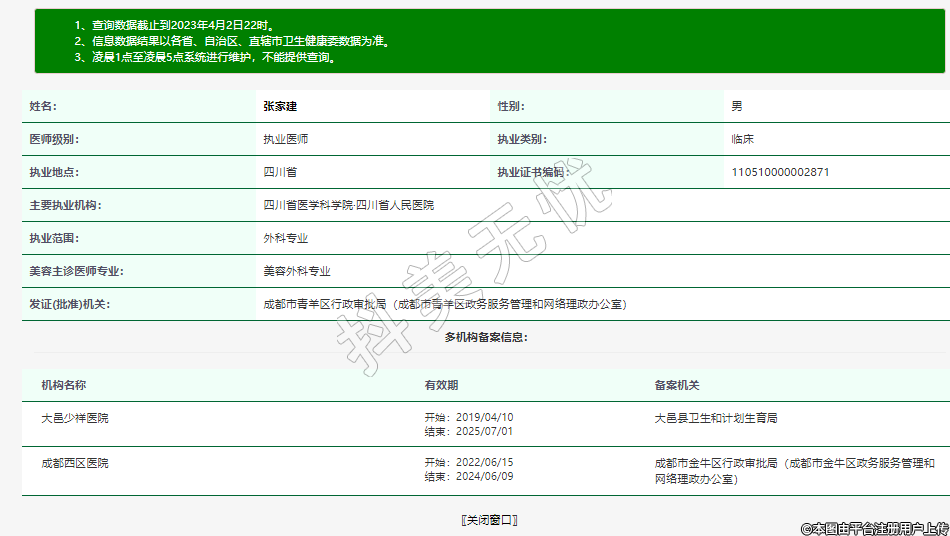Image resolution: width=950 pixels, height=536 pixels.
Task: Click the green notice banner about query data
Action: click(x=488, y=41)
